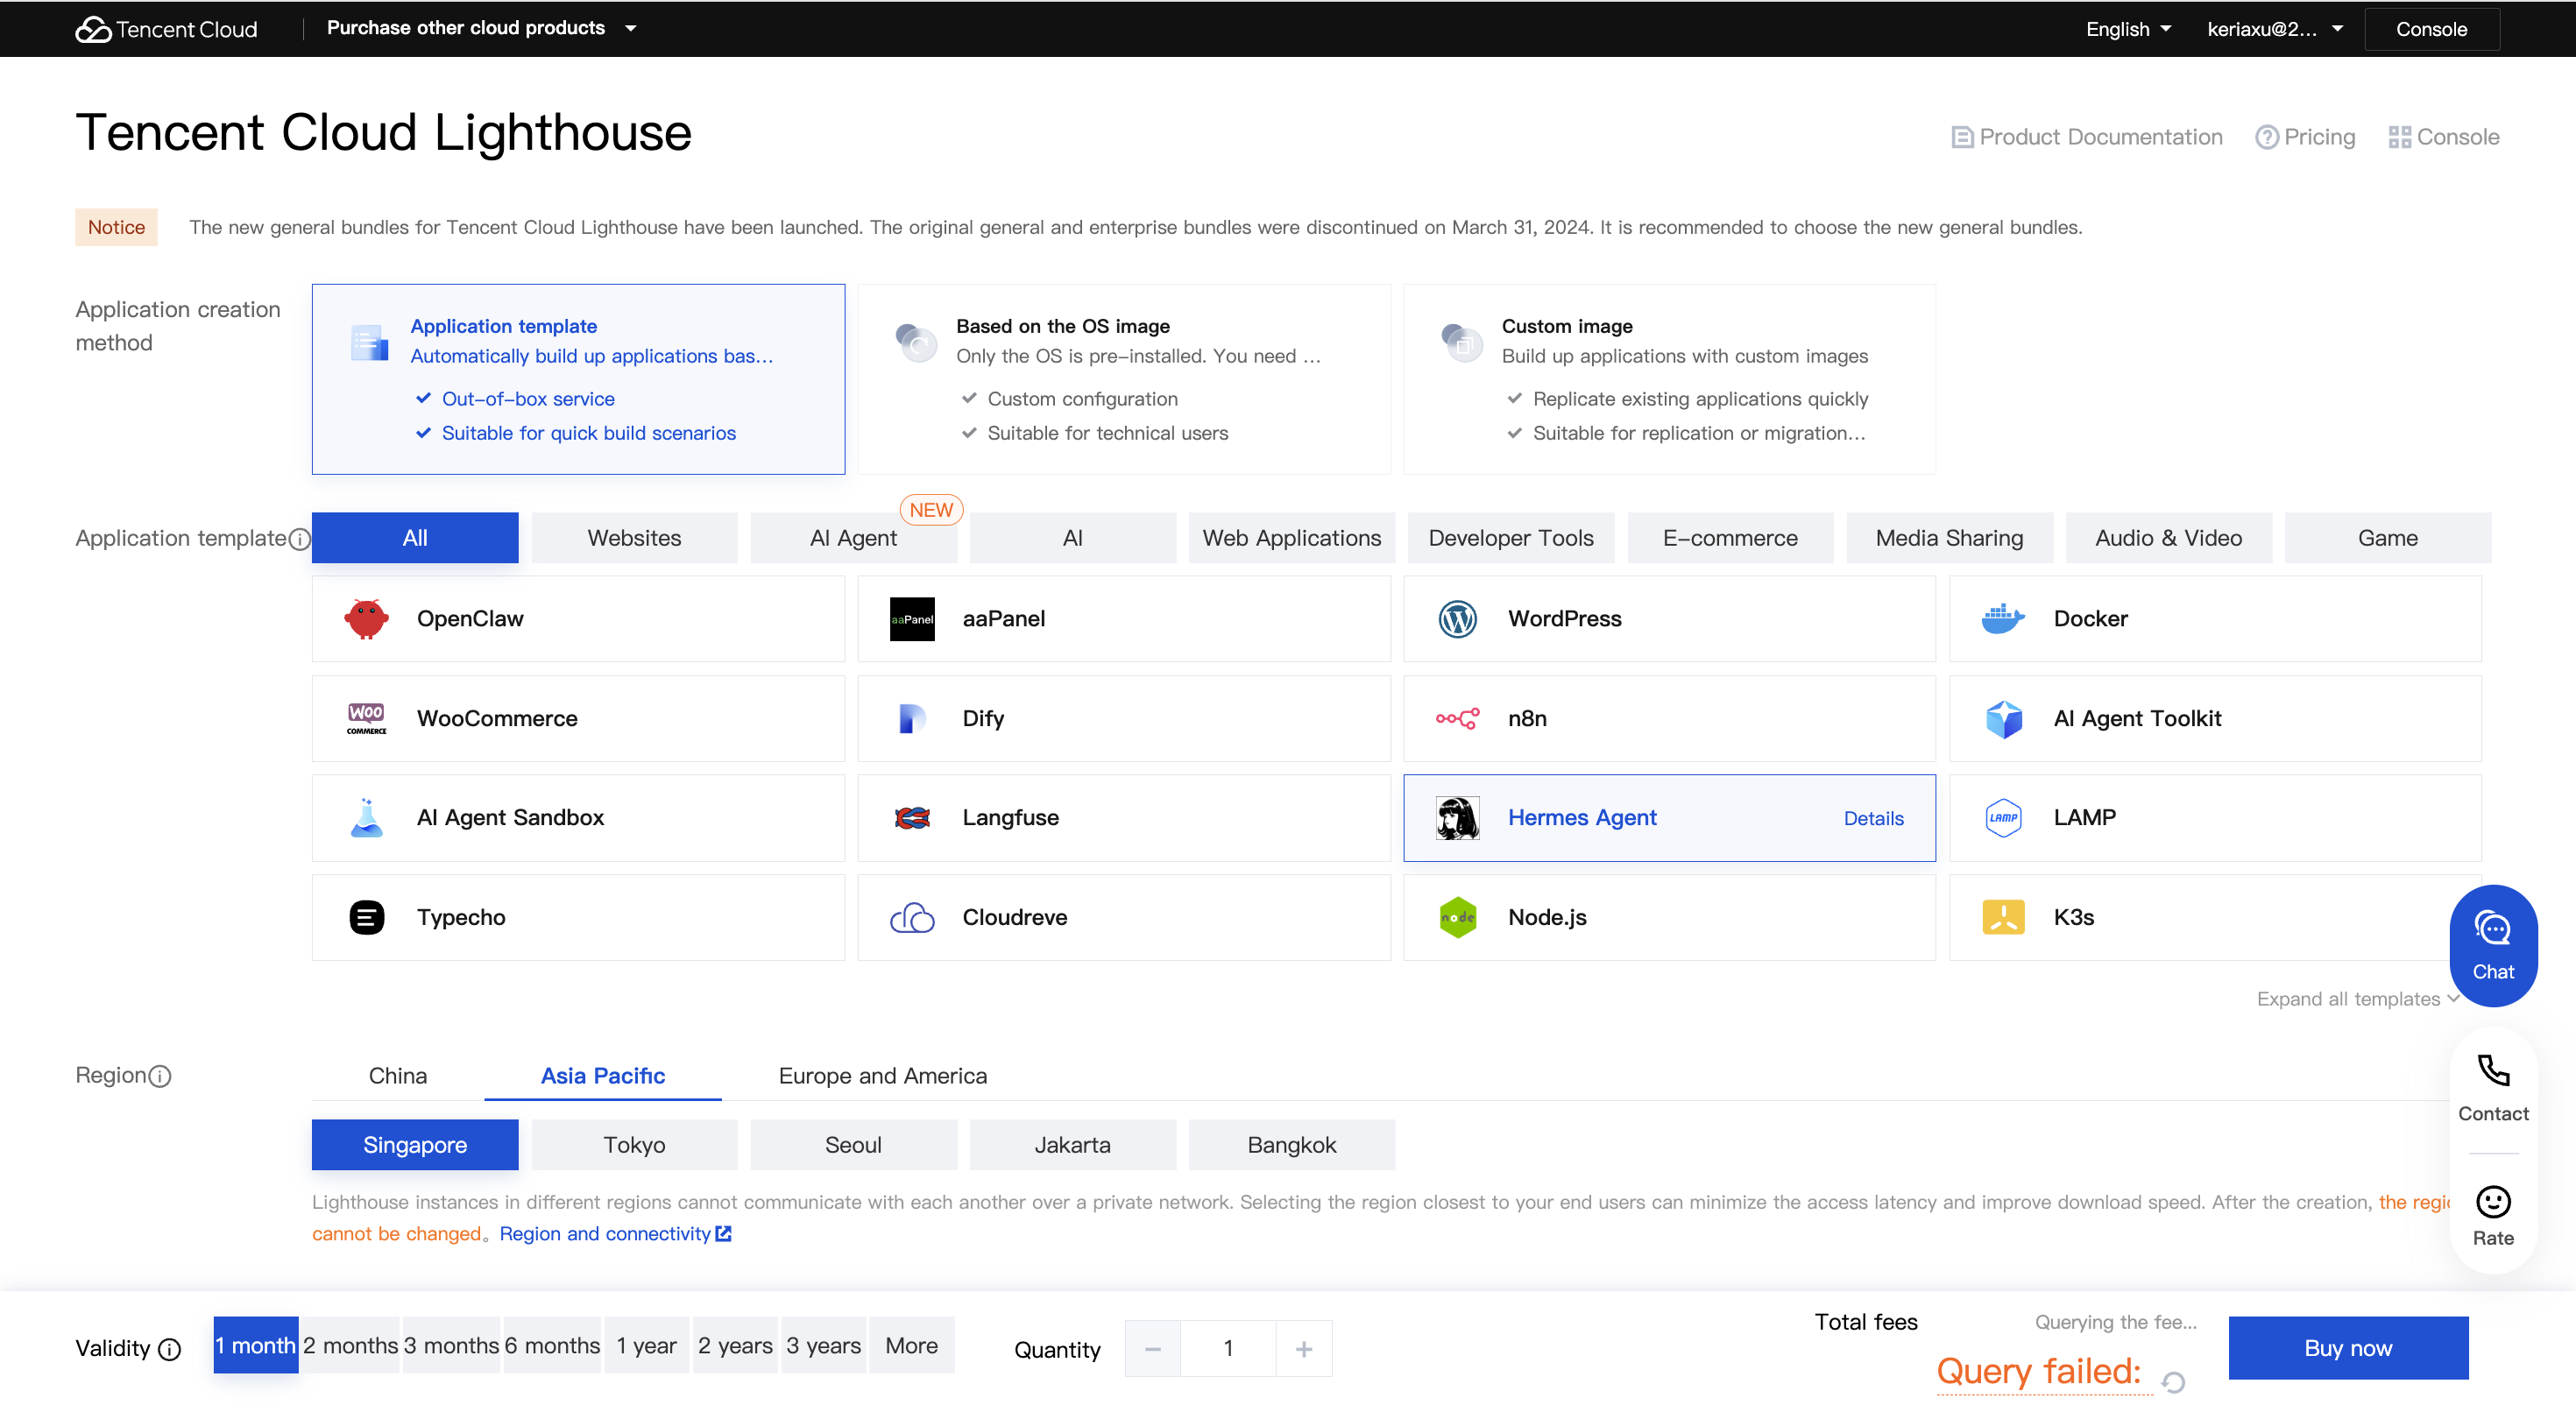Open the Europe and America region tab
The width and height of the screenshot is (2576, 1405).
click(x=882, y=1075)
